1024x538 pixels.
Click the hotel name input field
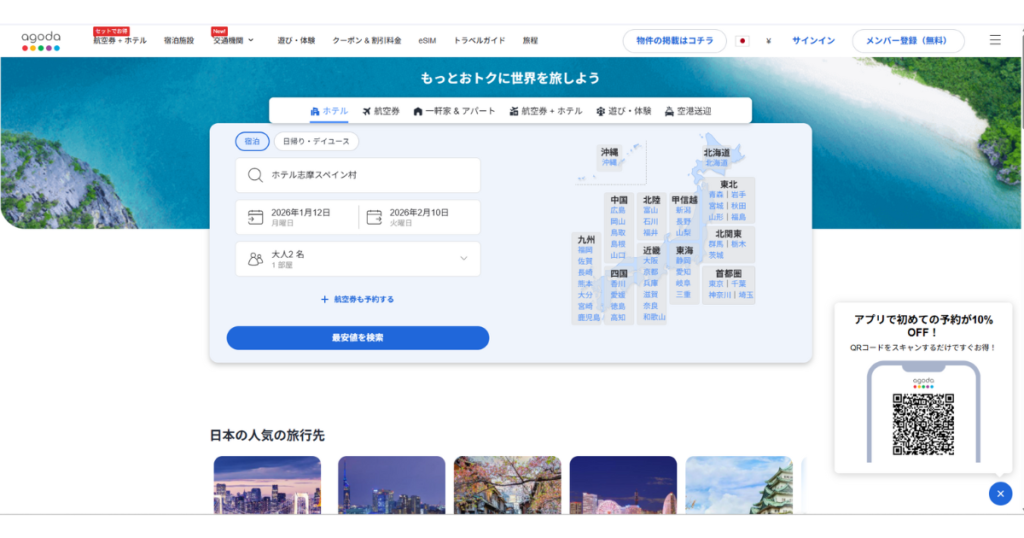(x=370, y=175)
